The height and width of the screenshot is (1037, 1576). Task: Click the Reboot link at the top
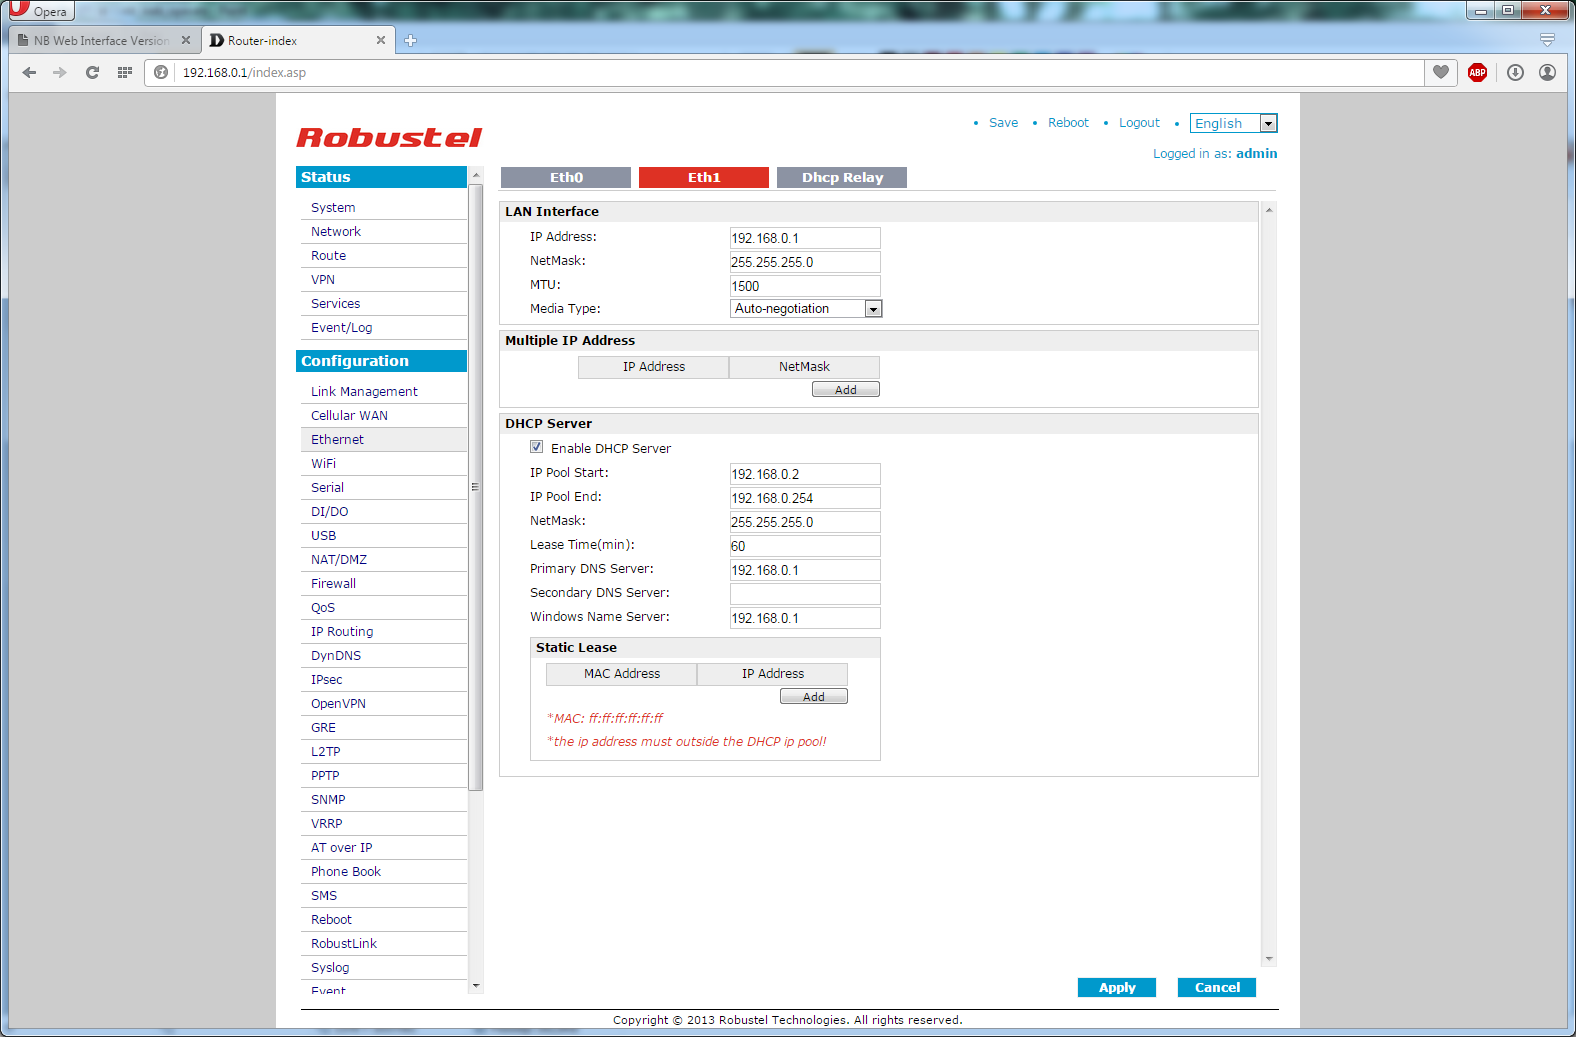point(1068,123)
